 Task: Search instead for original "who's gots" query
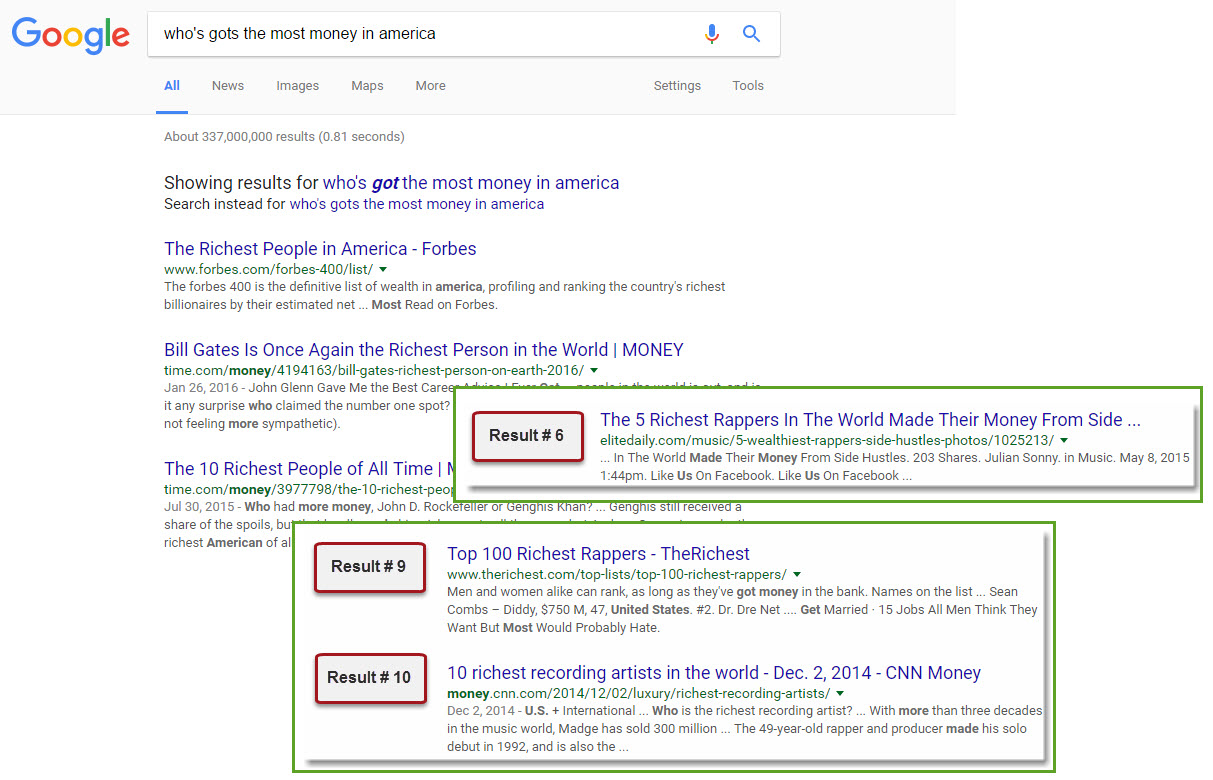tap(417, 204)
